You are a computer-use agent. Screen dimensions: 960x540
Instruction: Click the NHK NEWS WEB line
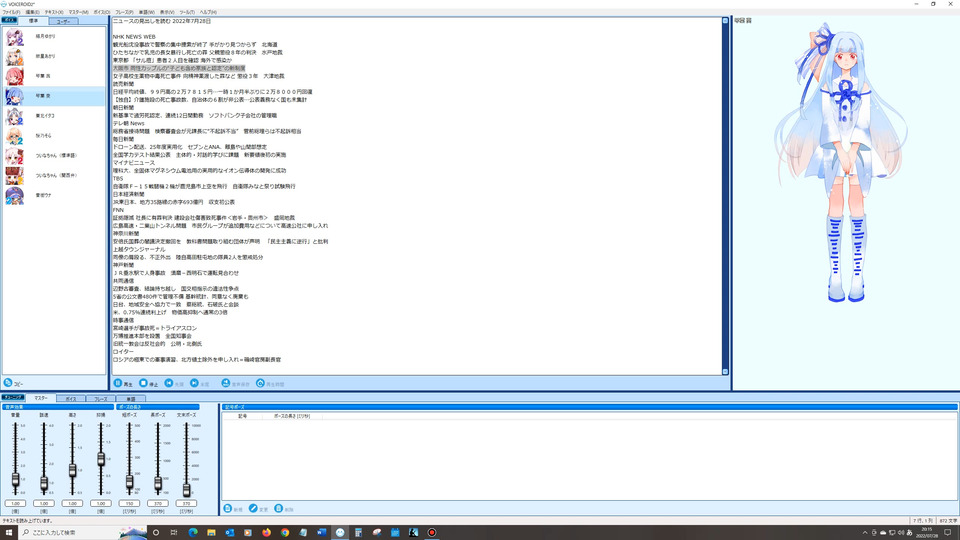pos(134,37)
